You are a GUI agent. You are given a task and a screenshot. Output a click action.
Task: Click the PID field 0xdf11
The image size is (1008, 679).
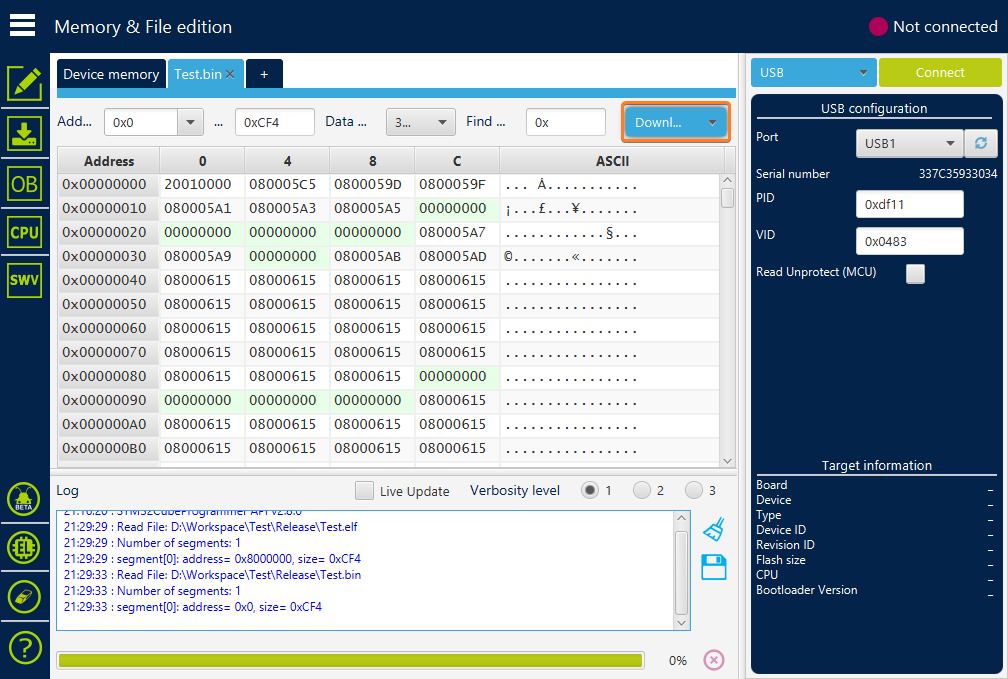pyautogui.click(x=910, y=204)
